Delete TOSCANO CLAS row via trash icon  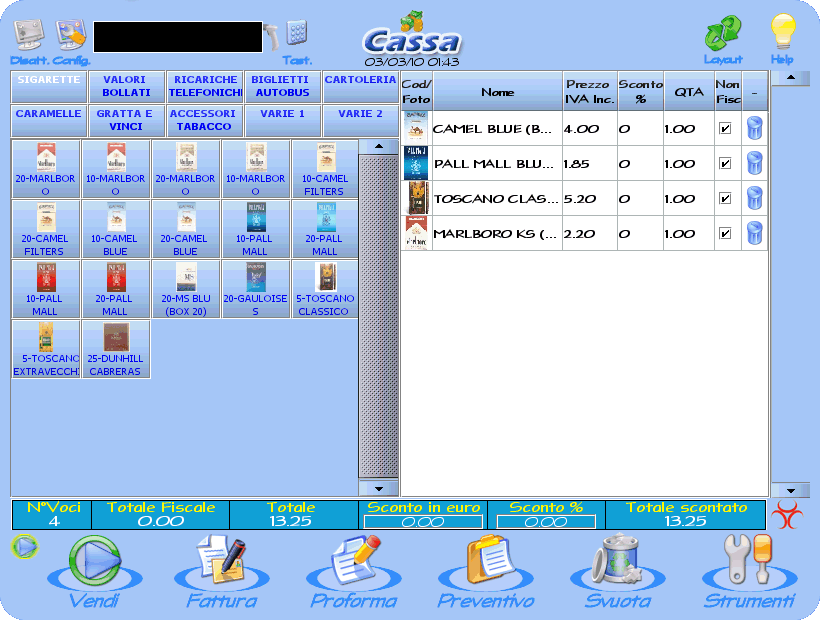tap(755, 198)
